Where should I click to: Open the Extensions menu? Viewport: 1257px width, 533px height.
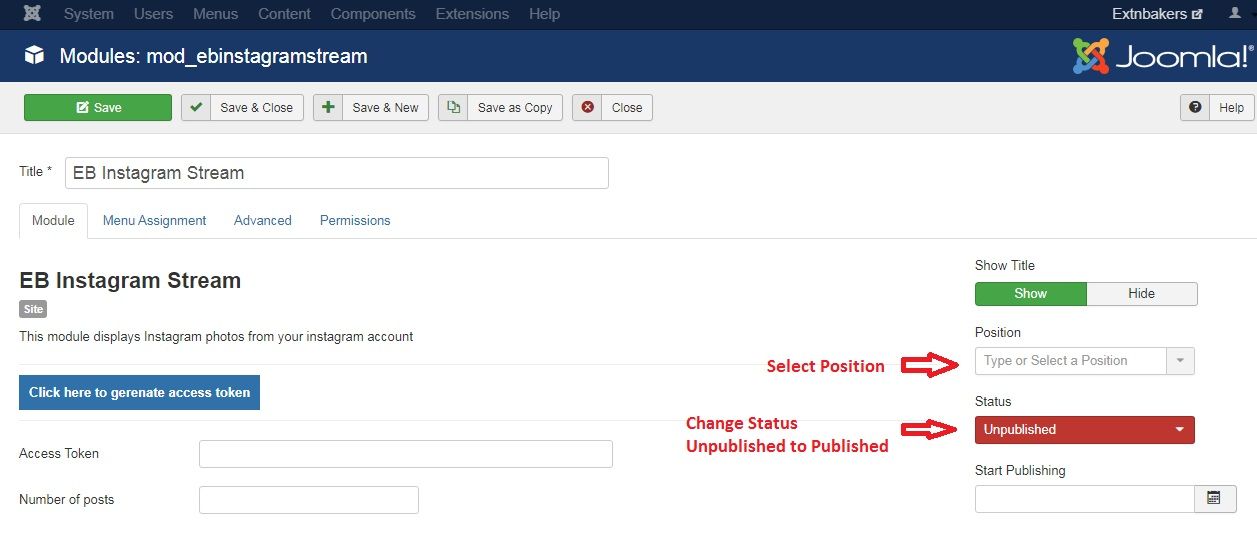(472, 14)
